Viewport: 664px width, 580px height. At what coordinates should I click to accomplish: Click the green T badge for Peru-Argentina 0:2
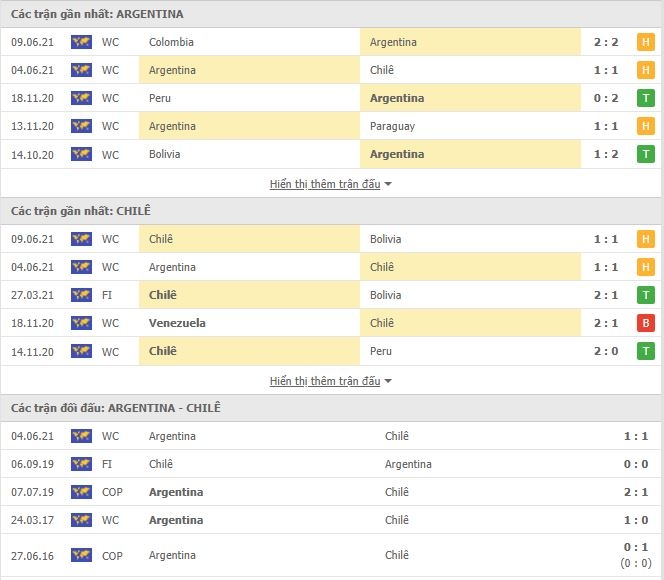pos(645,98)
